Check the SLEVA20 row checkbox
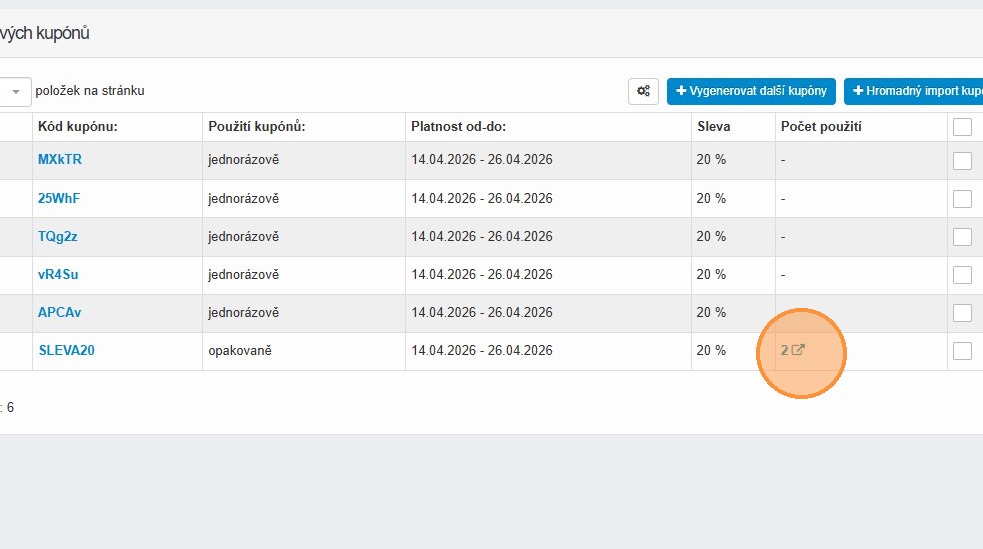983x549 pixels. coord(962,351)
